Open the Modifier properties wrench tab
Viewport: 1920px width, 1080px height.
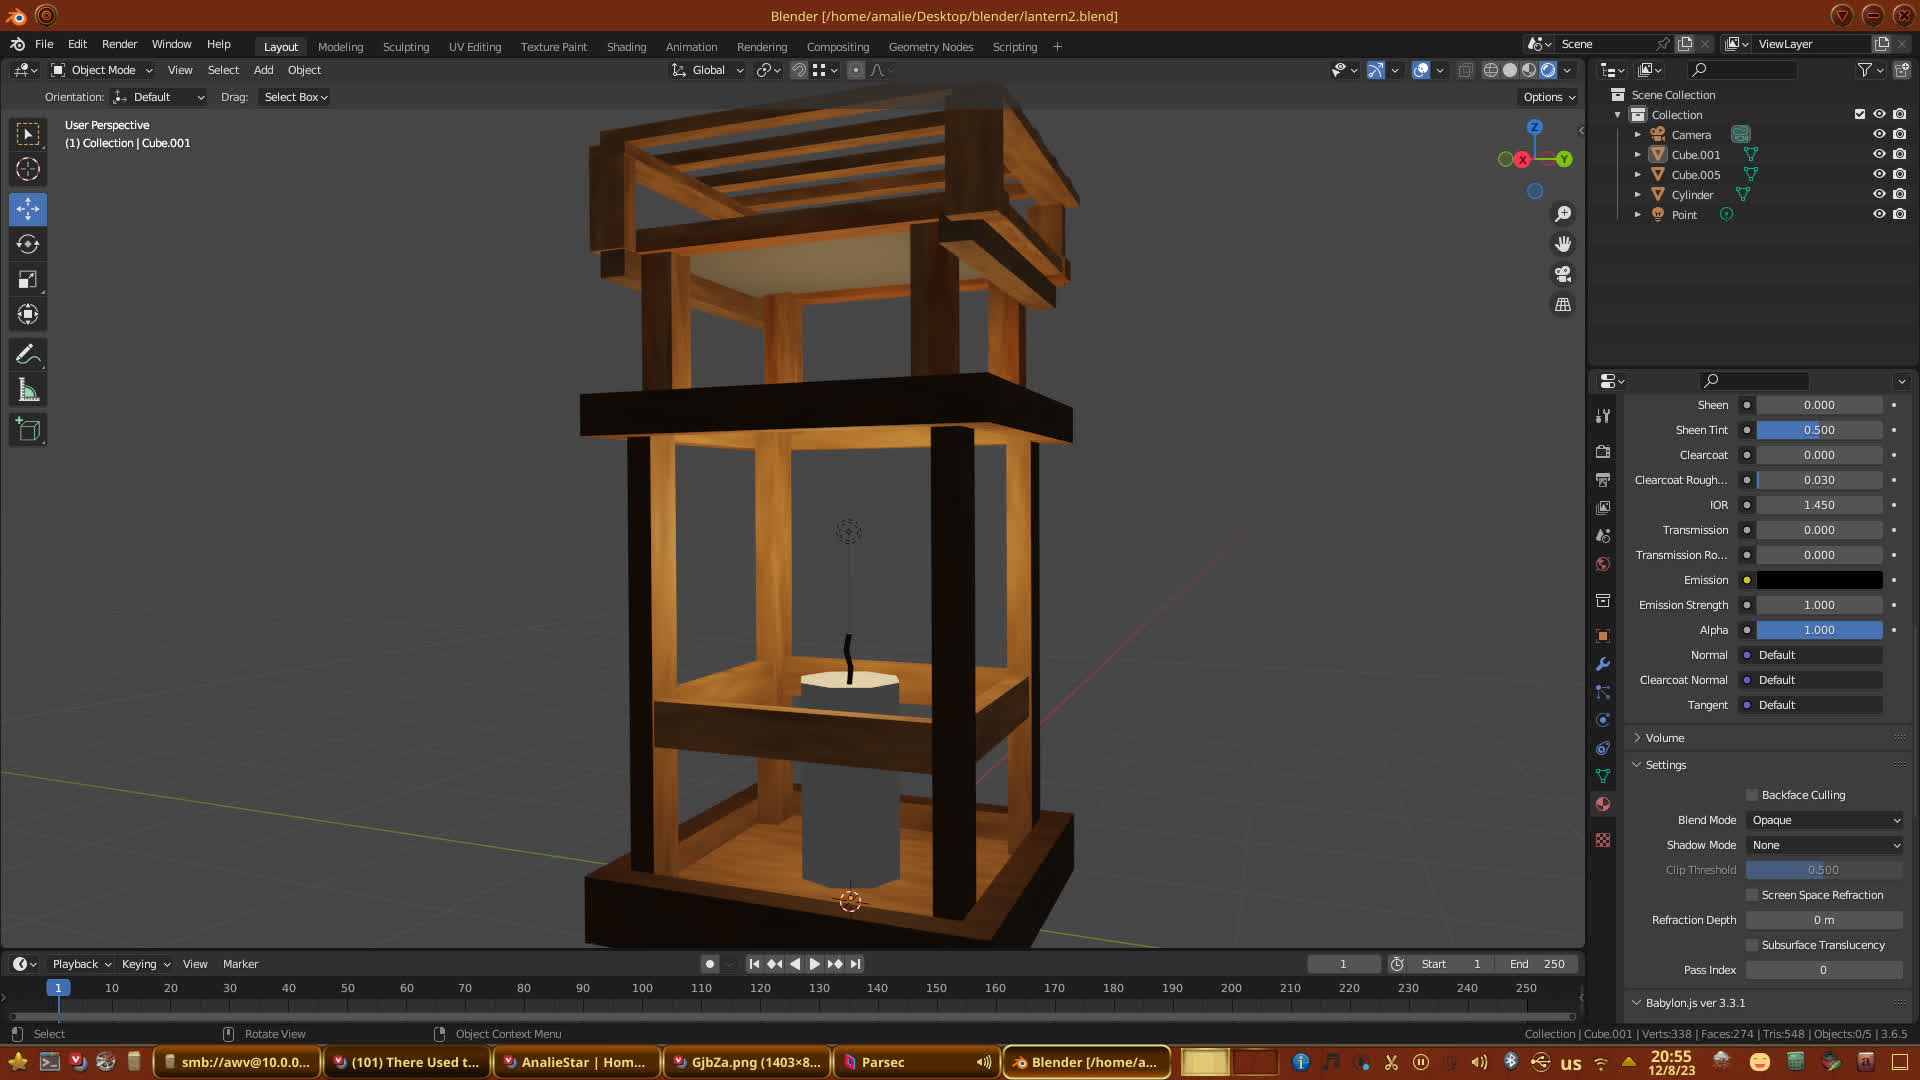1603,664
